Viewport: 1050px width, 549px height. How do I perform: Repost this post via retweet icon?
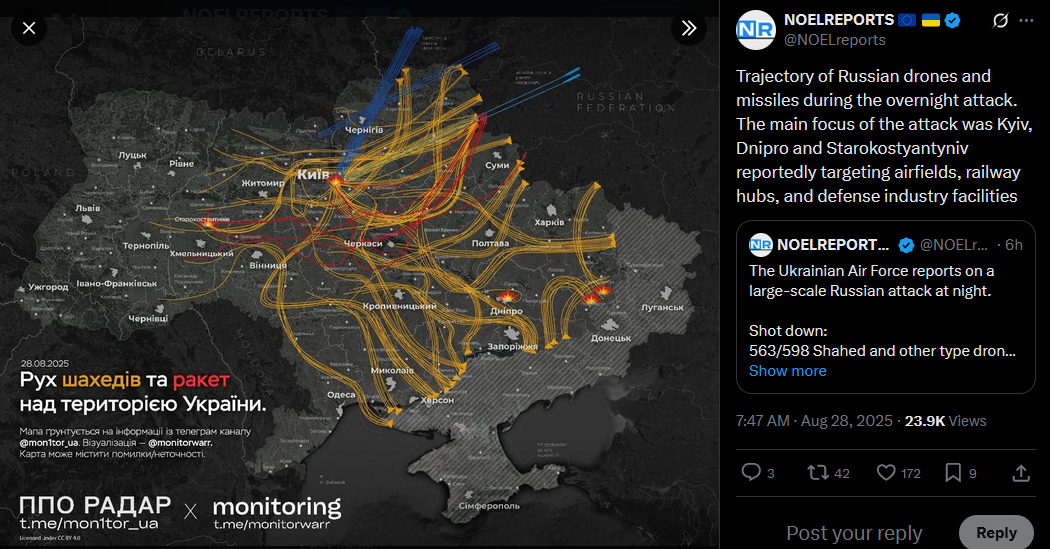click(818, 473)
